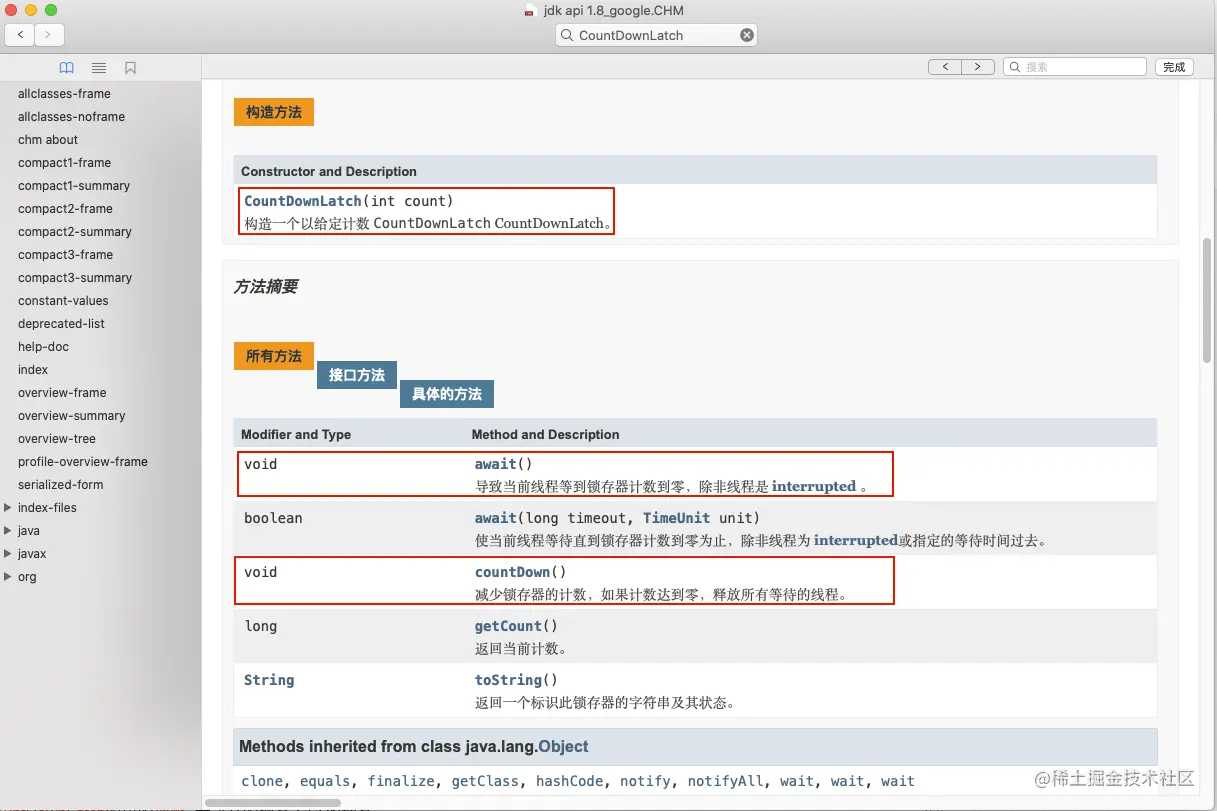This screenshot has width=1217, height=811.
Task: Click the horizontal scrollbar thumb at bottom
Action: 273,802
